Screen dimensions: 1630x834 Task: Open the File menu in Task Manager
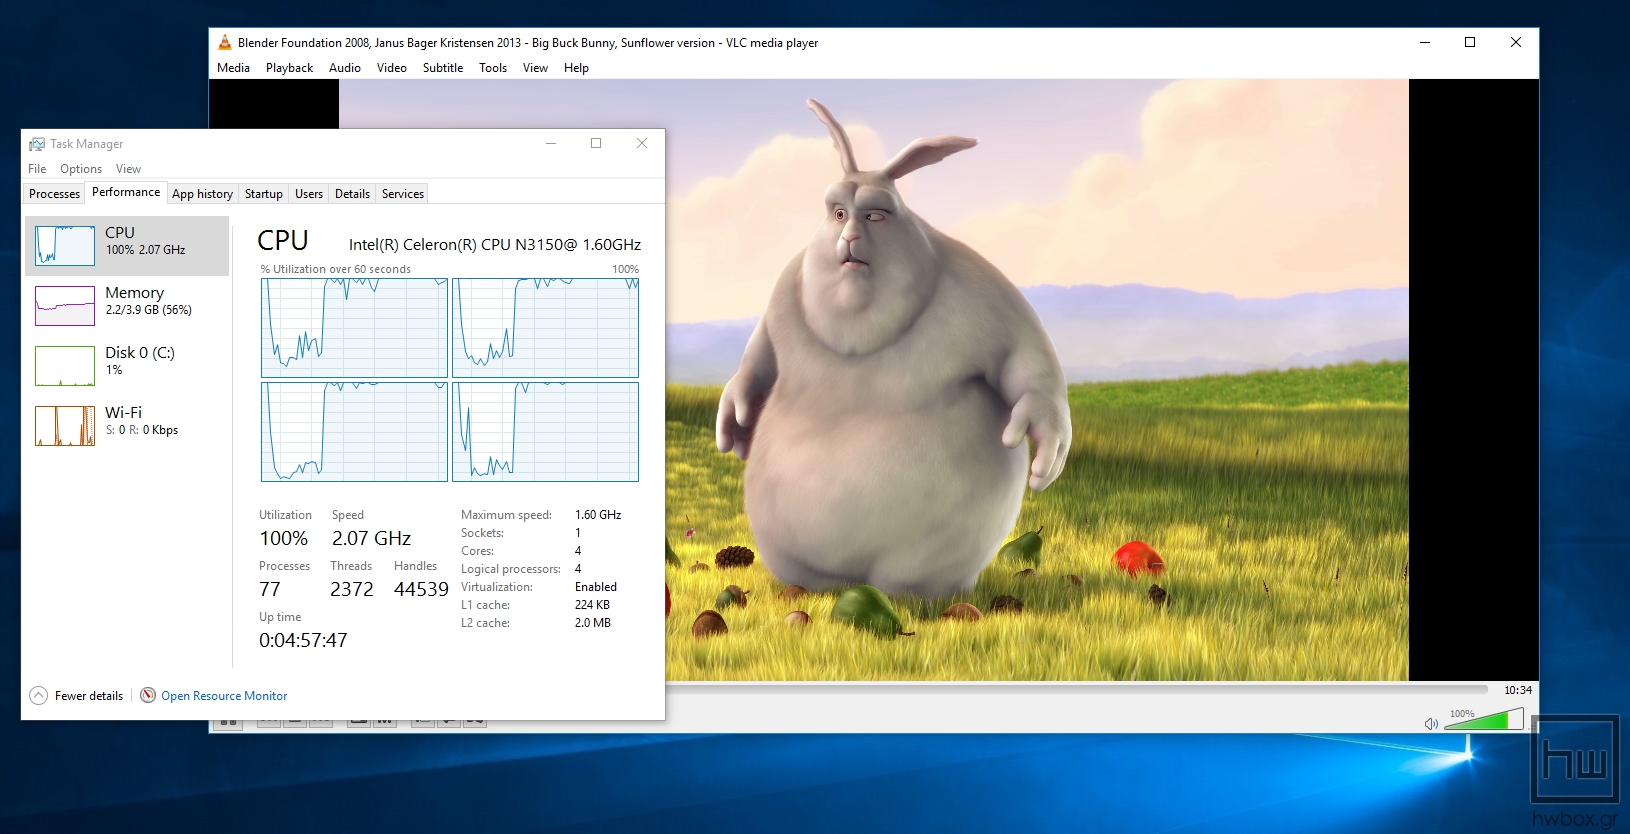tap(37, 169)
